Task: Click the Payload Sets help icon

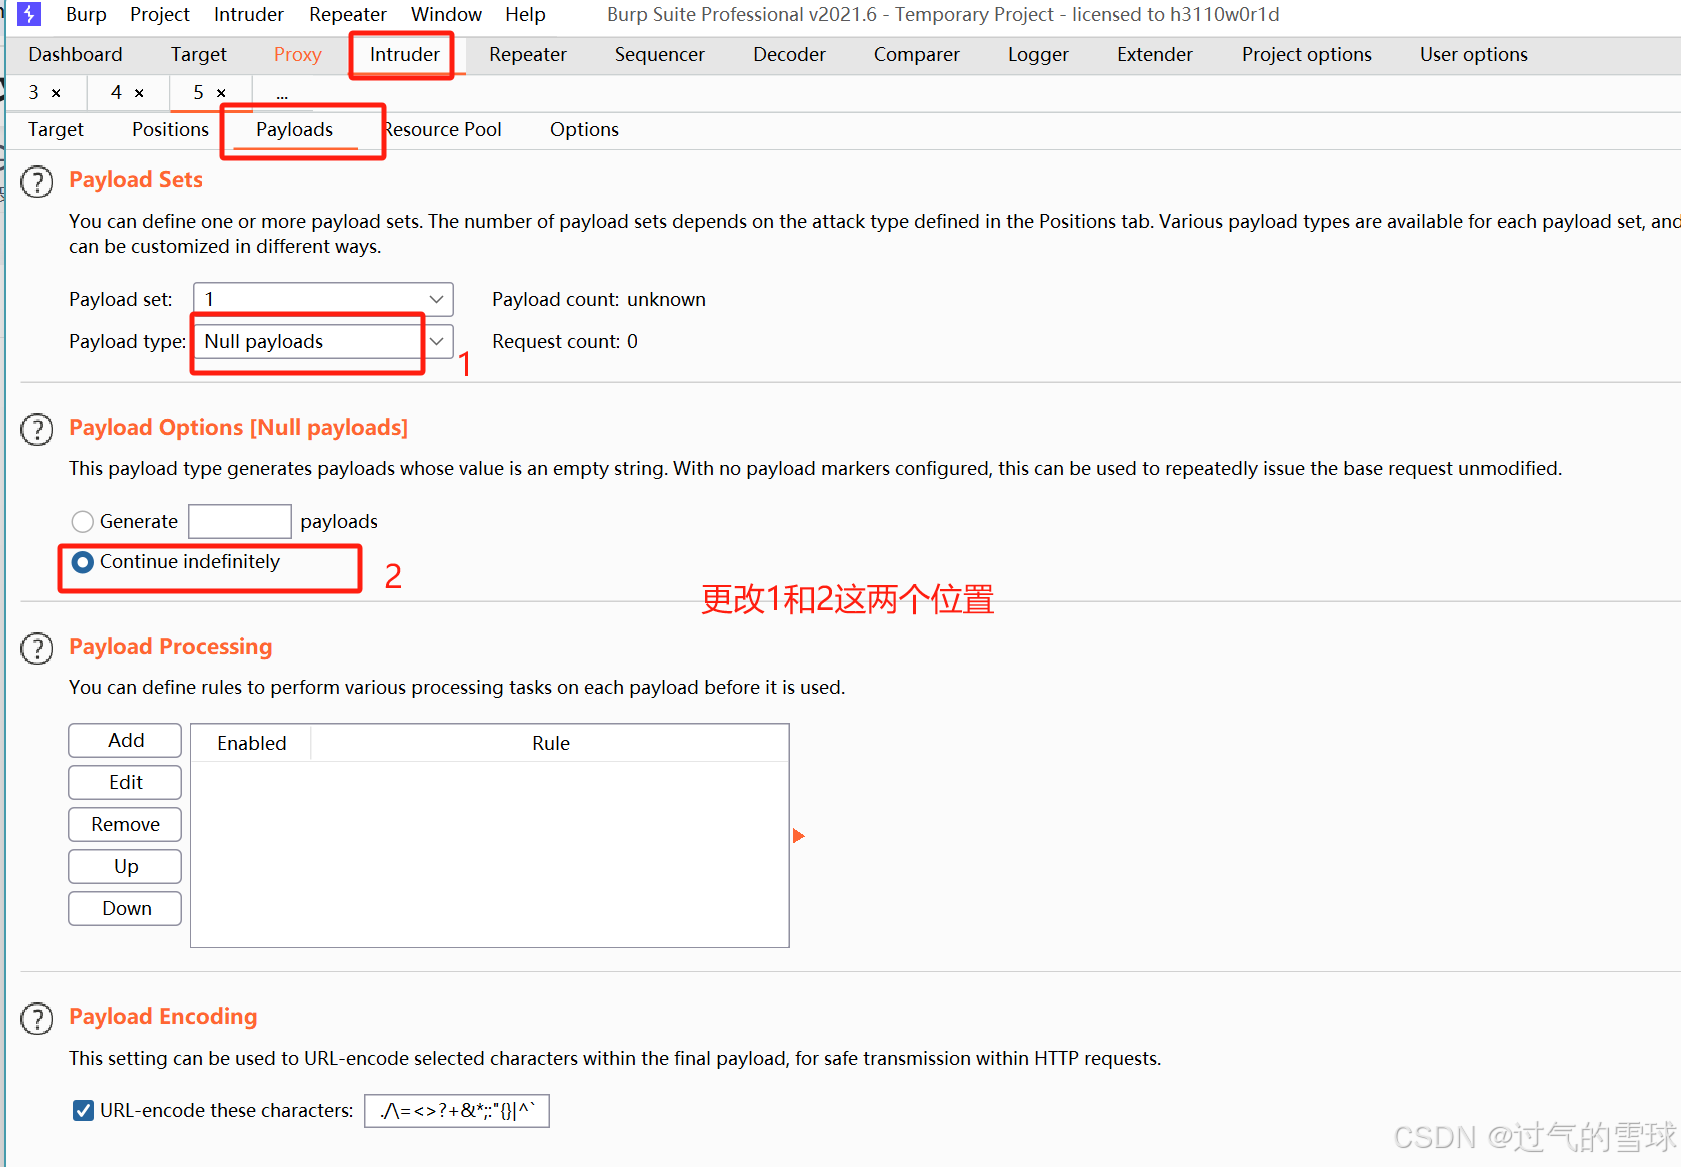Action: tap(36, 182)
